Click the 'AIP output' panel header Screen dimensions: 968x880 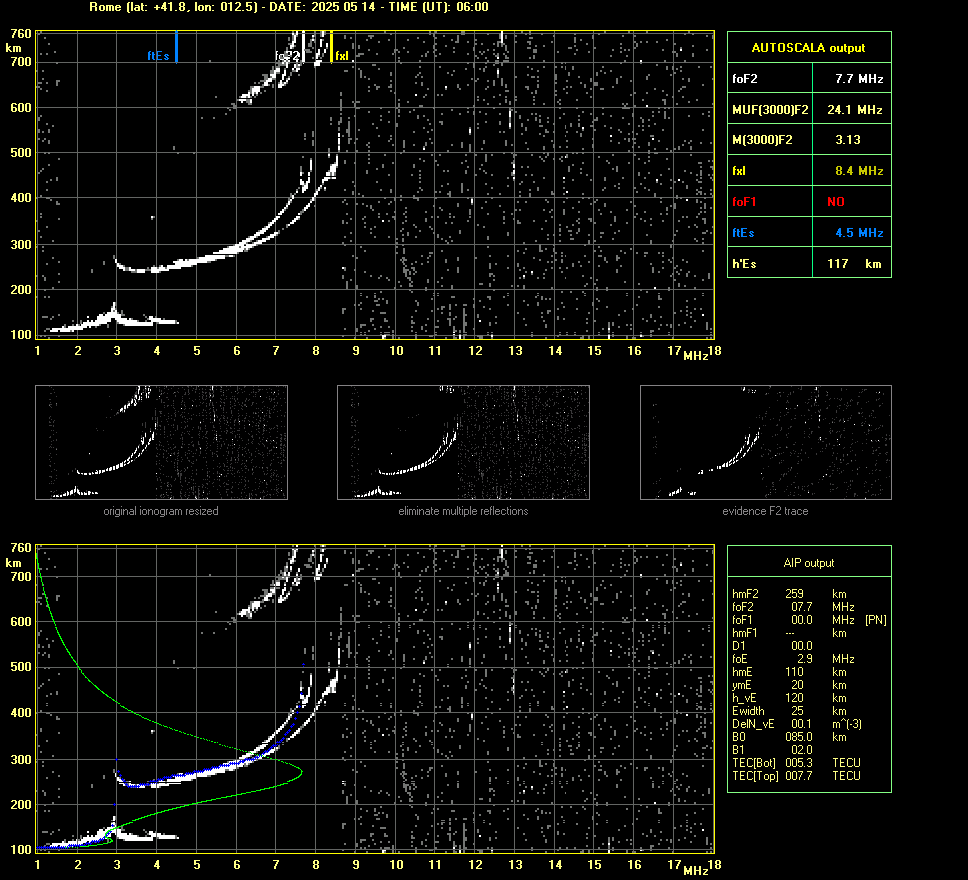pyautogui.click(x=809, y=563)
